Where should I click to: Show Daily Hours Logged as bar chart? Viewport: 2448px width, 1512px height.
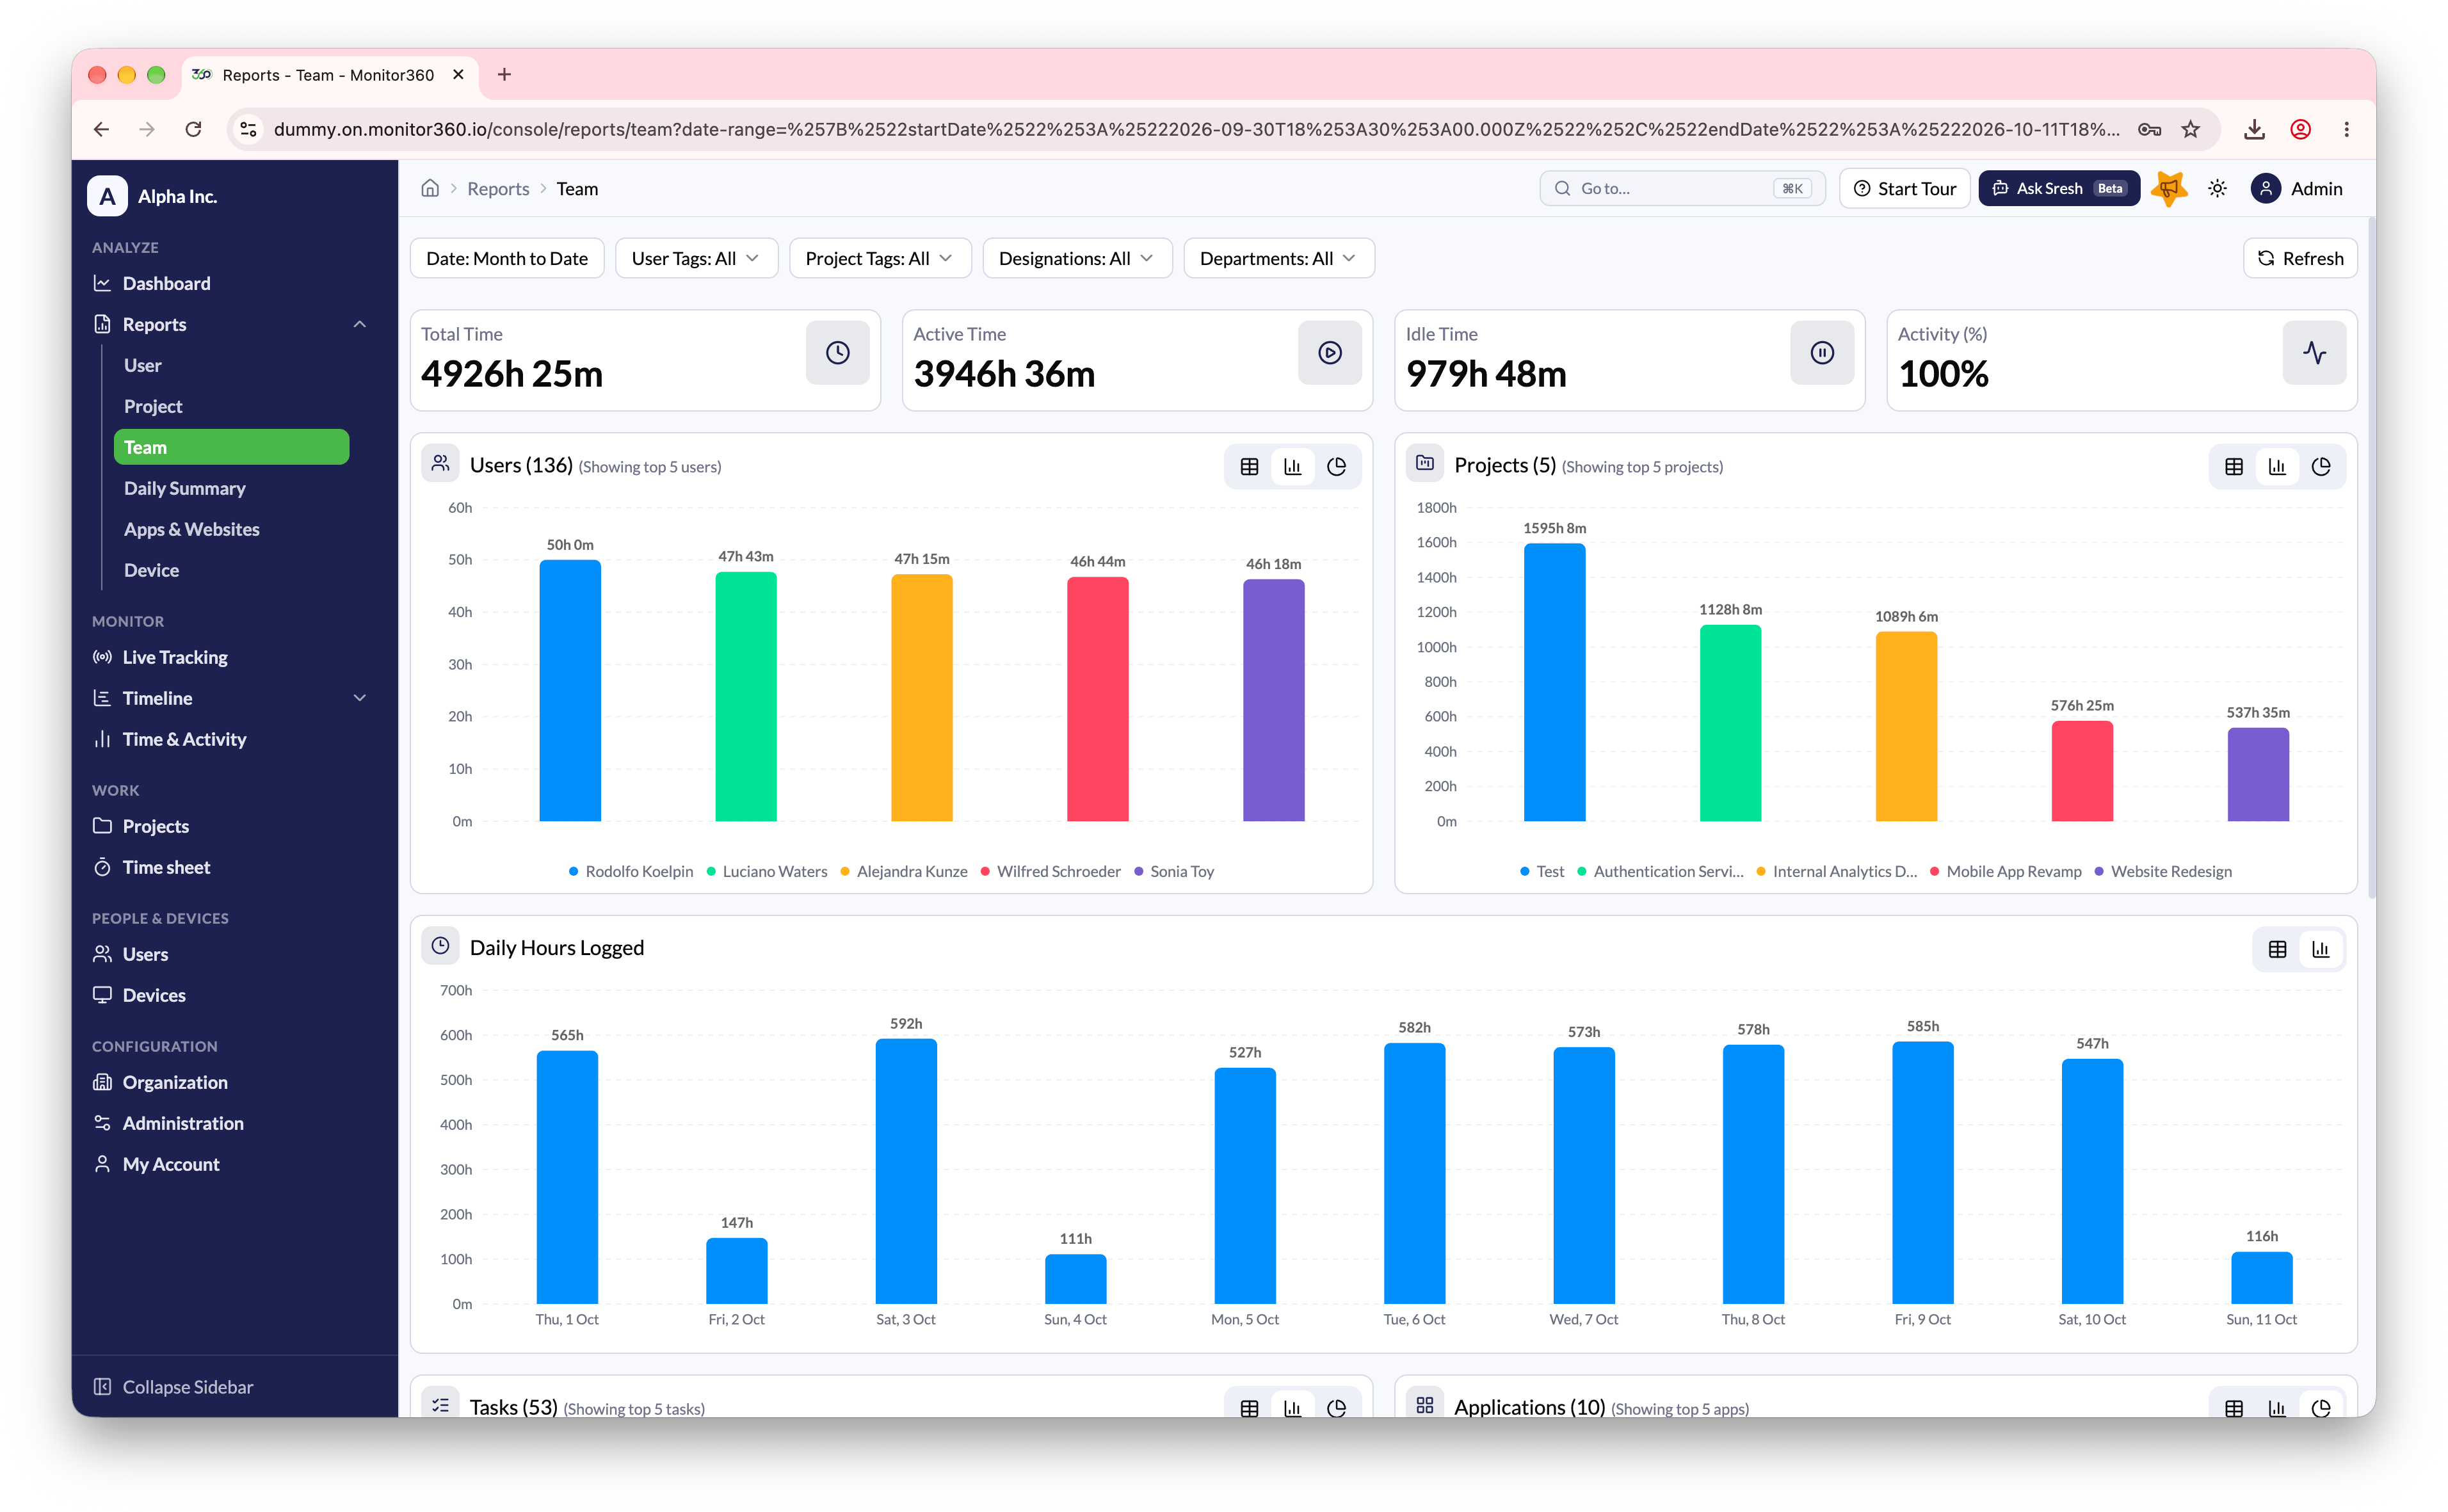click(x=2321, y=949)
